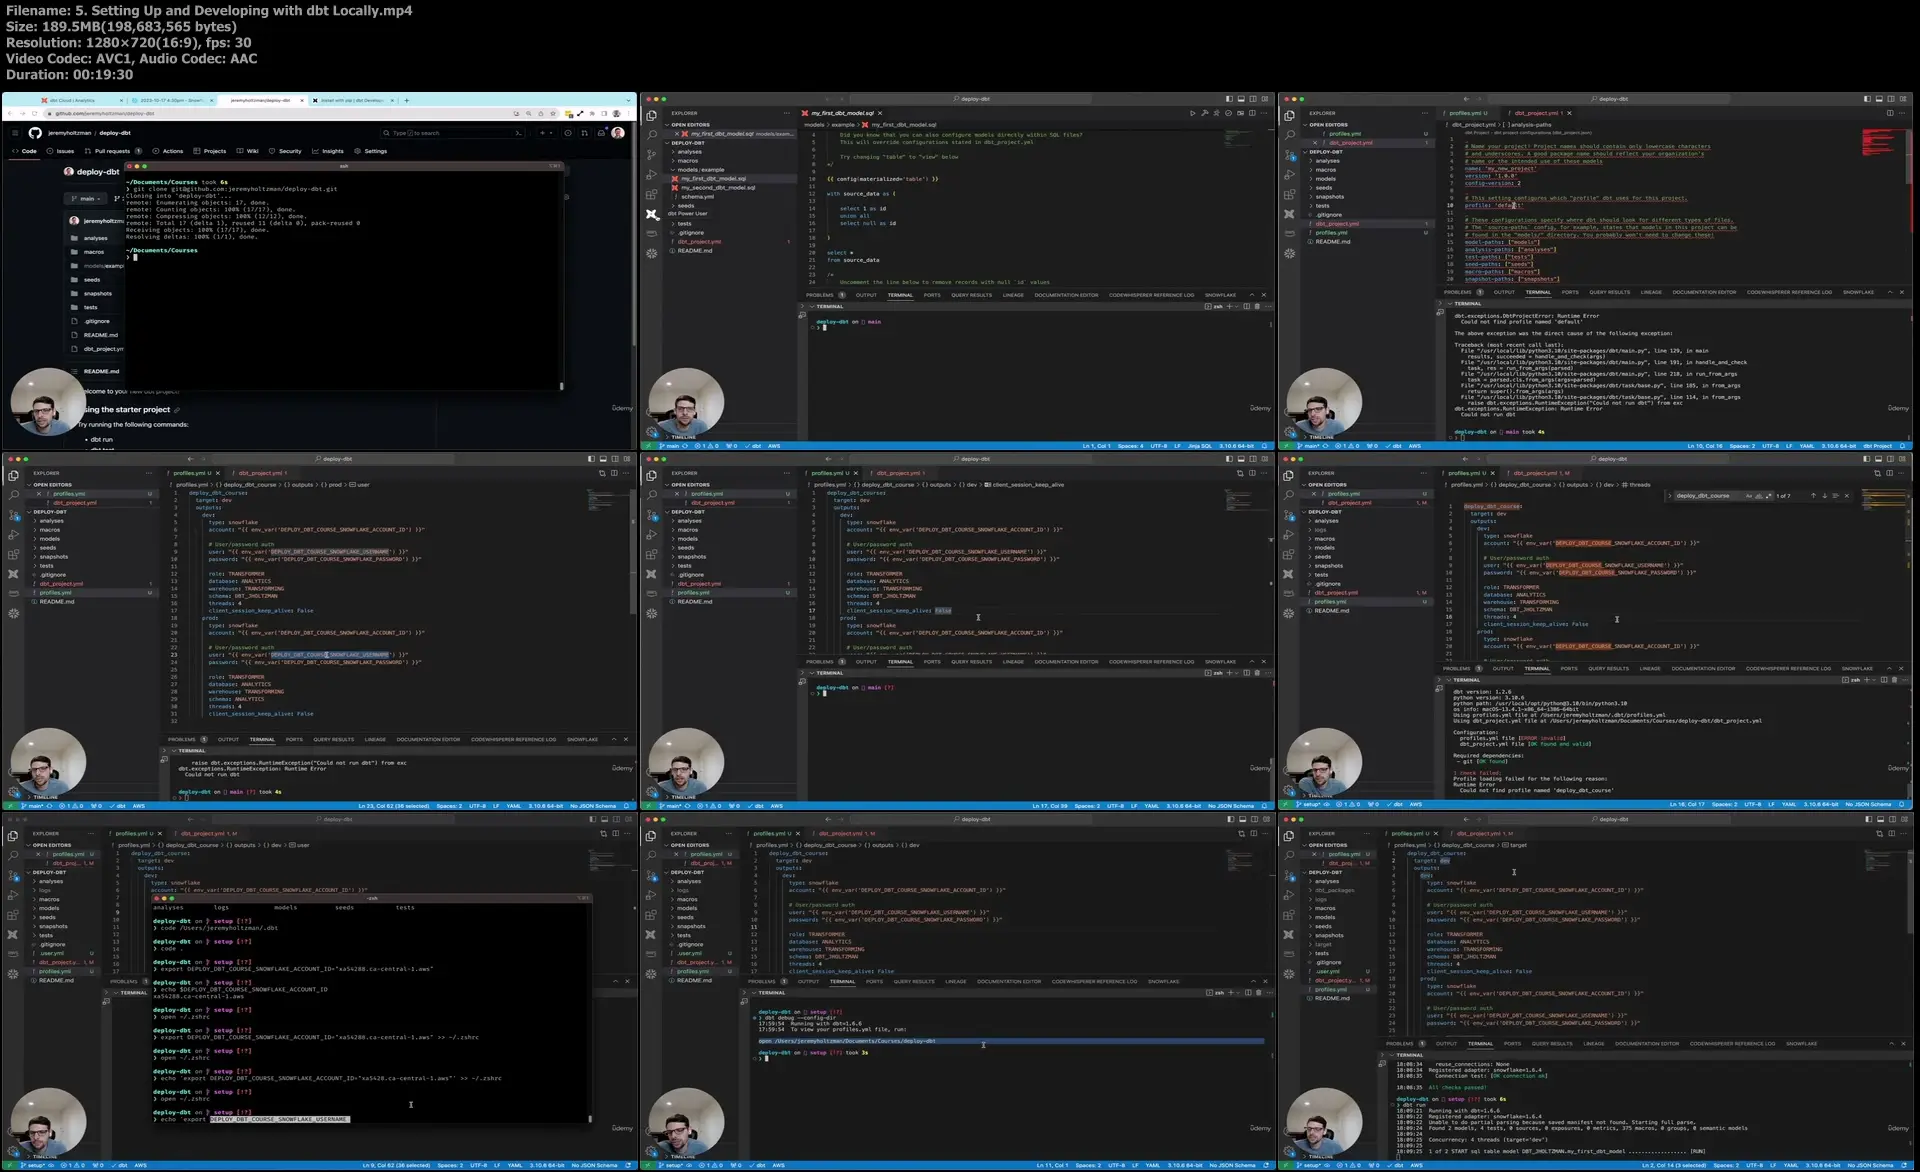Click run-model play icon in my_first_dbt_model.sql editor toolbar

(x=1193, y=113)
